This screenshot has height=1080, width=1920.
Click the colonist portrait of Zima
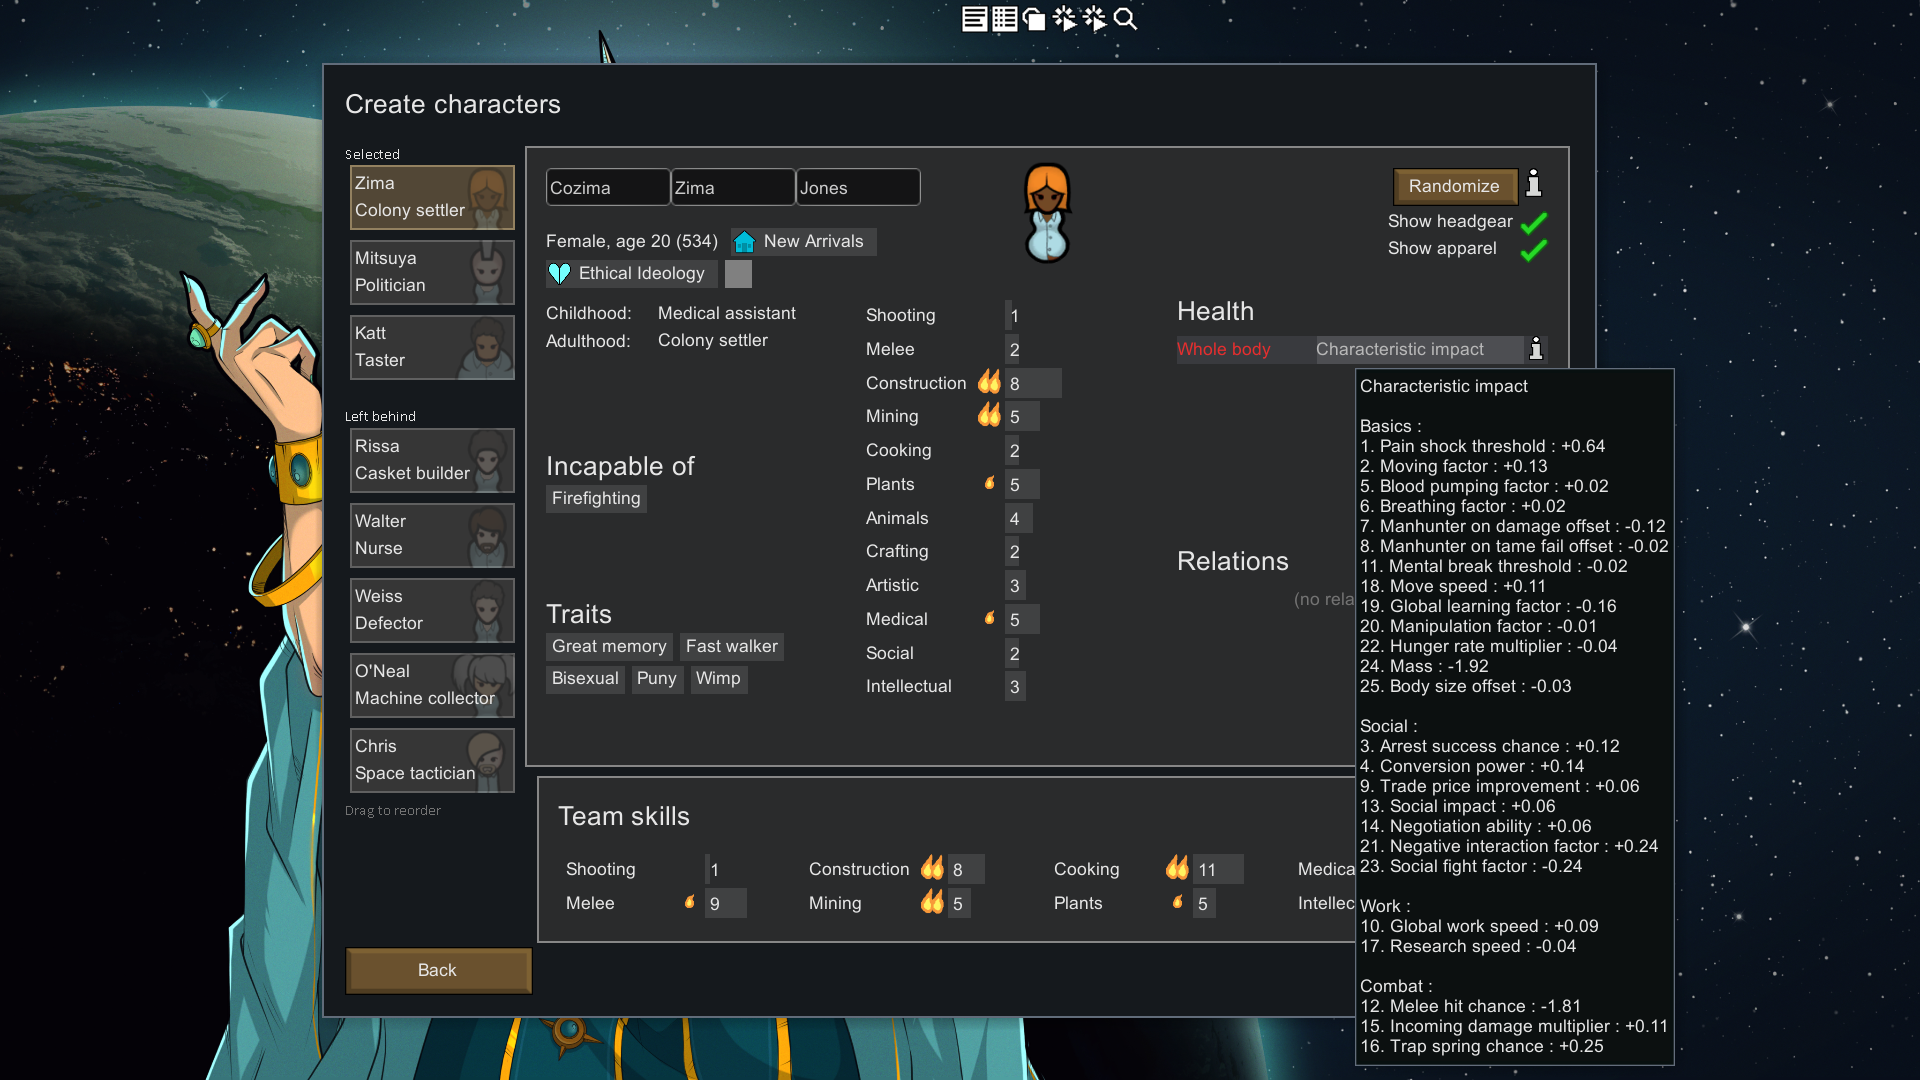click(x=1047, y=213)
